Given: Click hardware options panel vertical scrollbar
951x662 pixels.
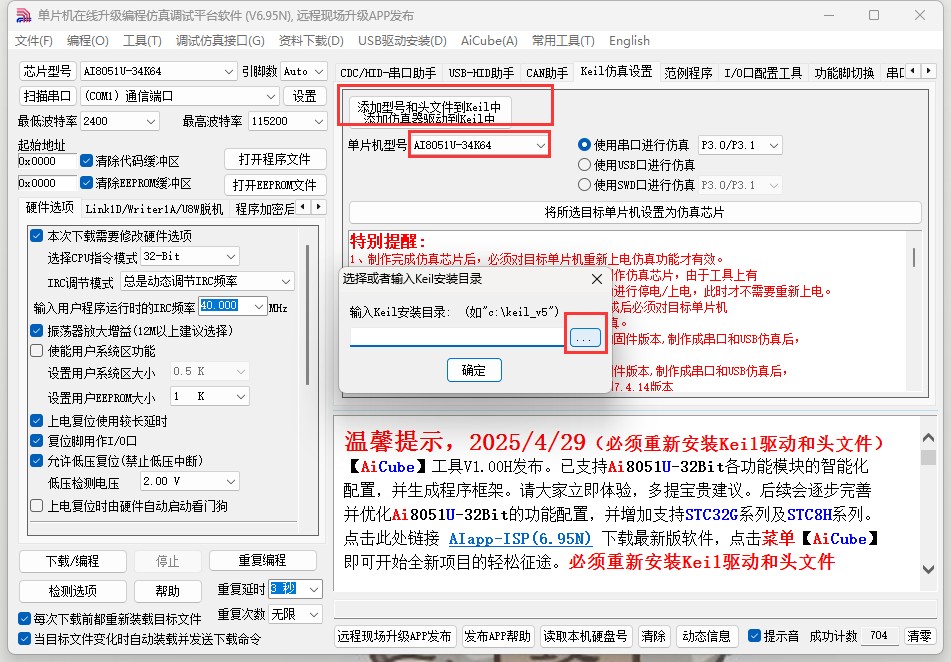Looking at the screenshot, I should click(x=308, y=316).
